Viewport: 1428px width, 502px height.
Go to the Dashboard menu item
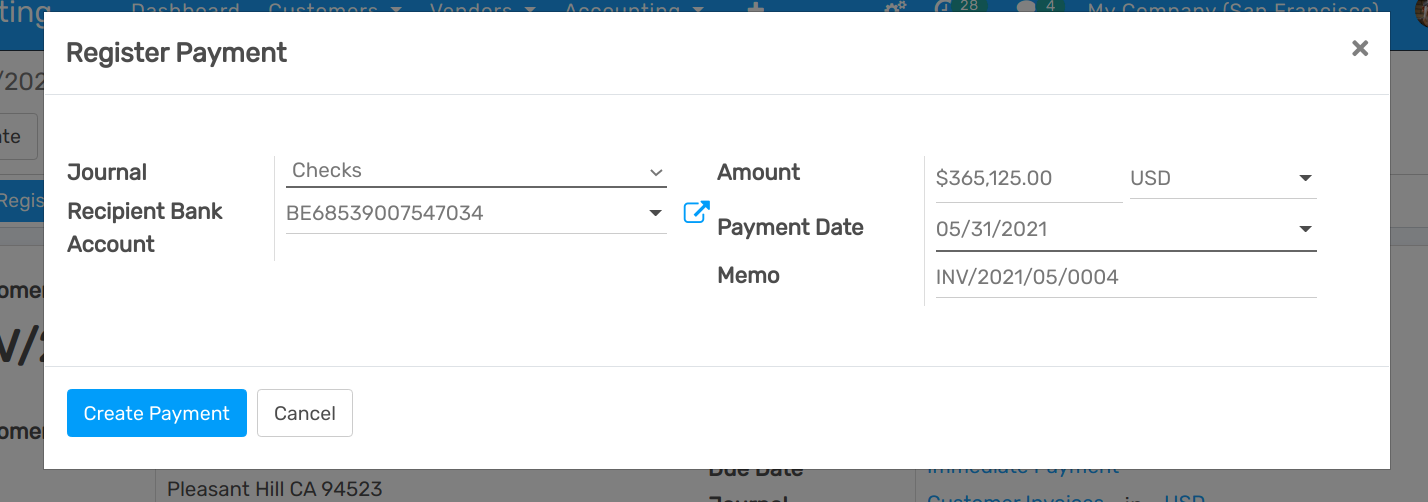click(186, 8)
